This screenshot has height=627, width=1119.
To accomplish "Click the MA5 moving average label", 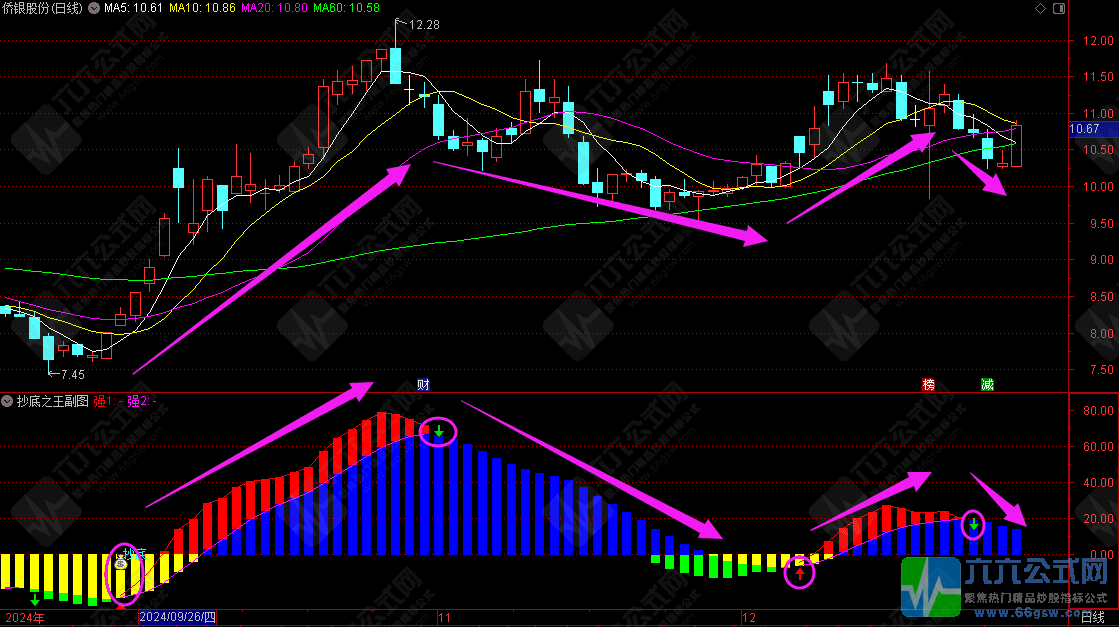I will click(x=127, y=9).
